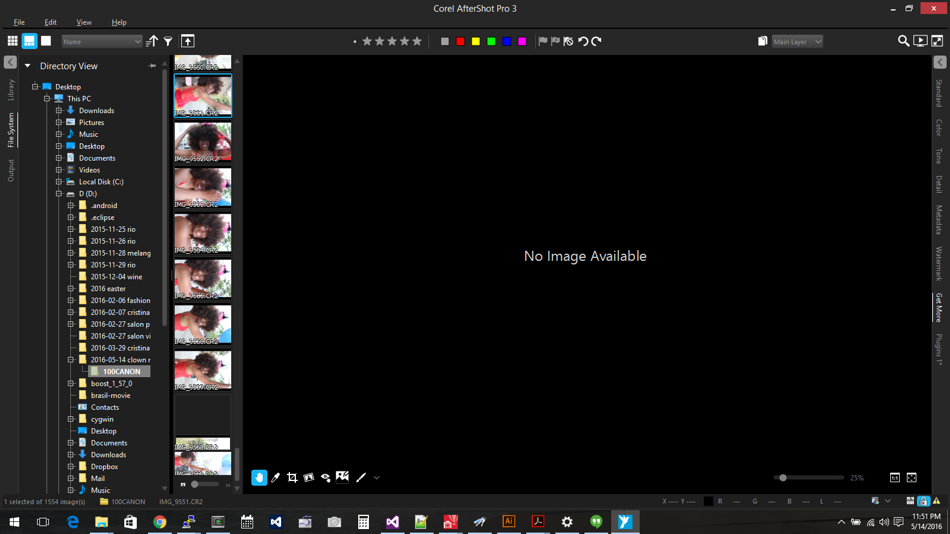Open the Help menu
The height and width of the screenshot is (534, 950).
pos(119,22)
